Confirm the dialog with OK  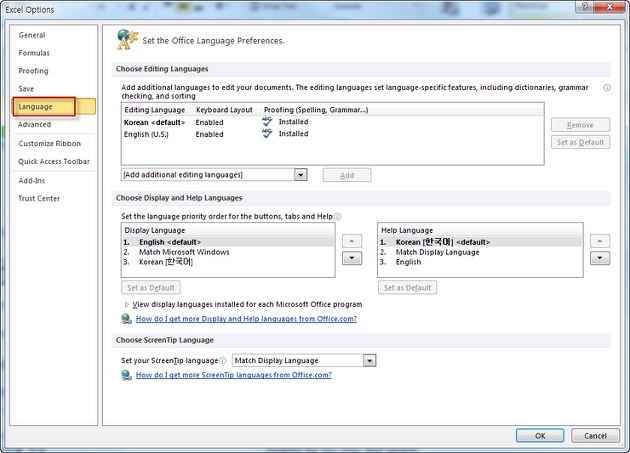540,436
